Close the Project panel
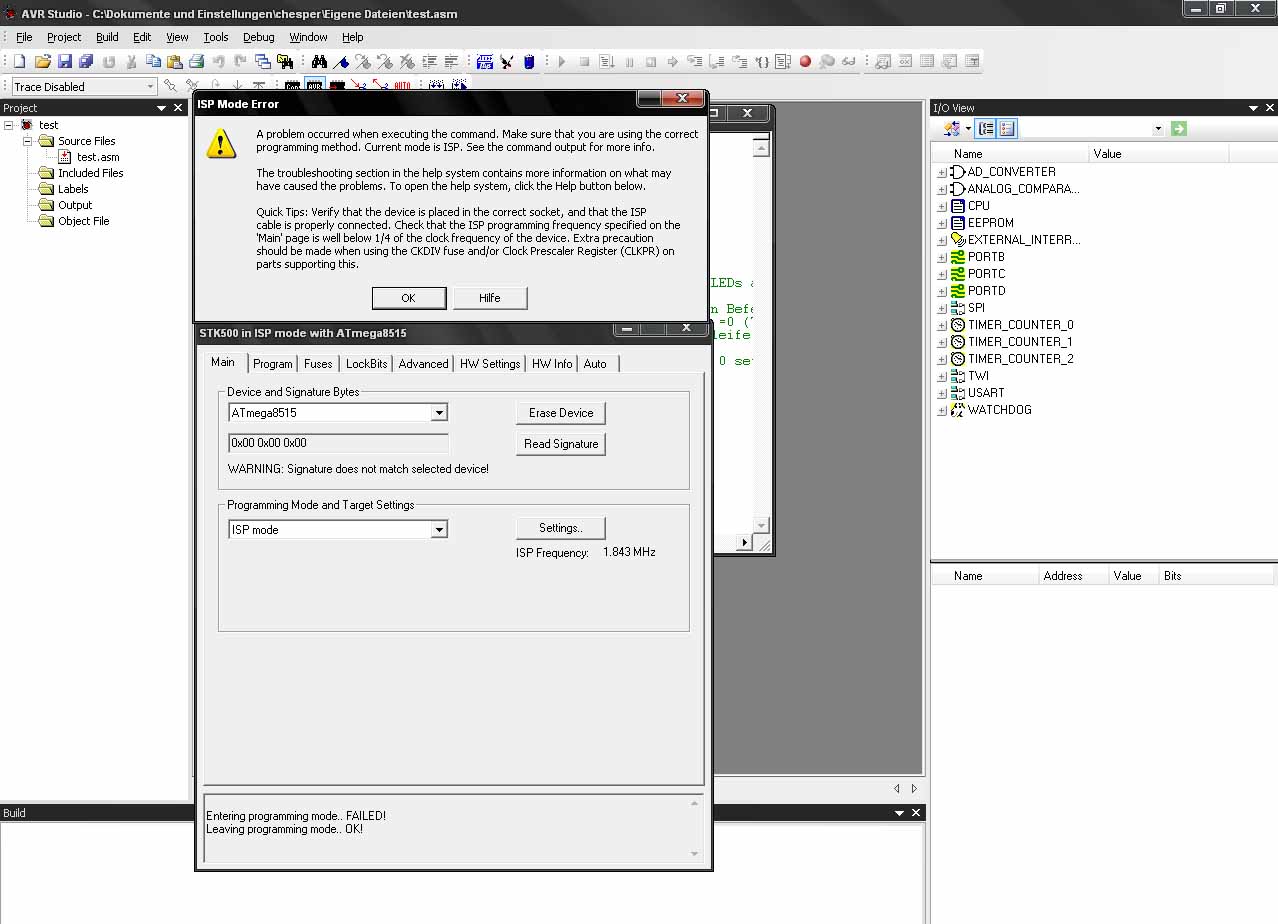 click(x=178, y=108)
